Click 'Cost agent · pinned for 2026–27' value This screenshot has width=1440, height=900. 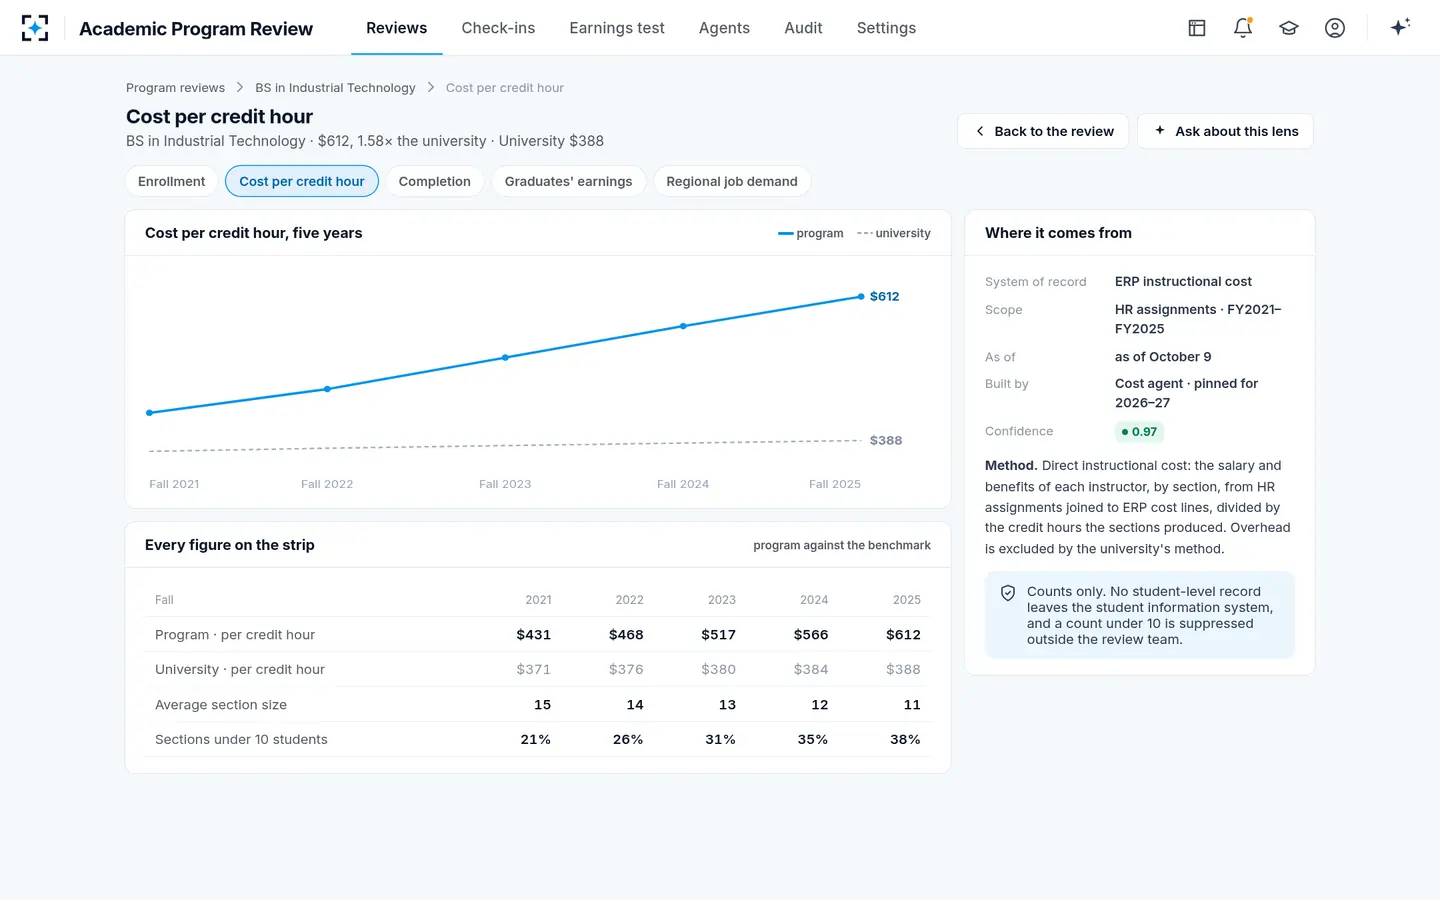pos(1187,393)
